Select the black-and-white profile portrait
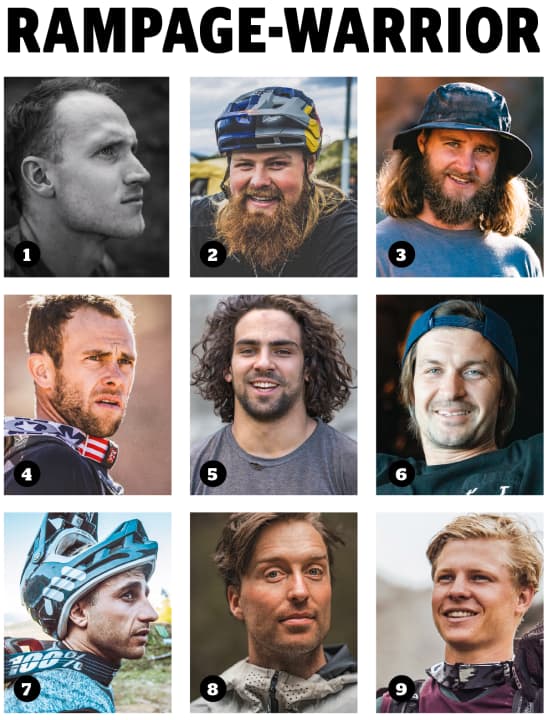Image resolution: width=548 pixels, height=720 pixels. [x=87, y=177]
